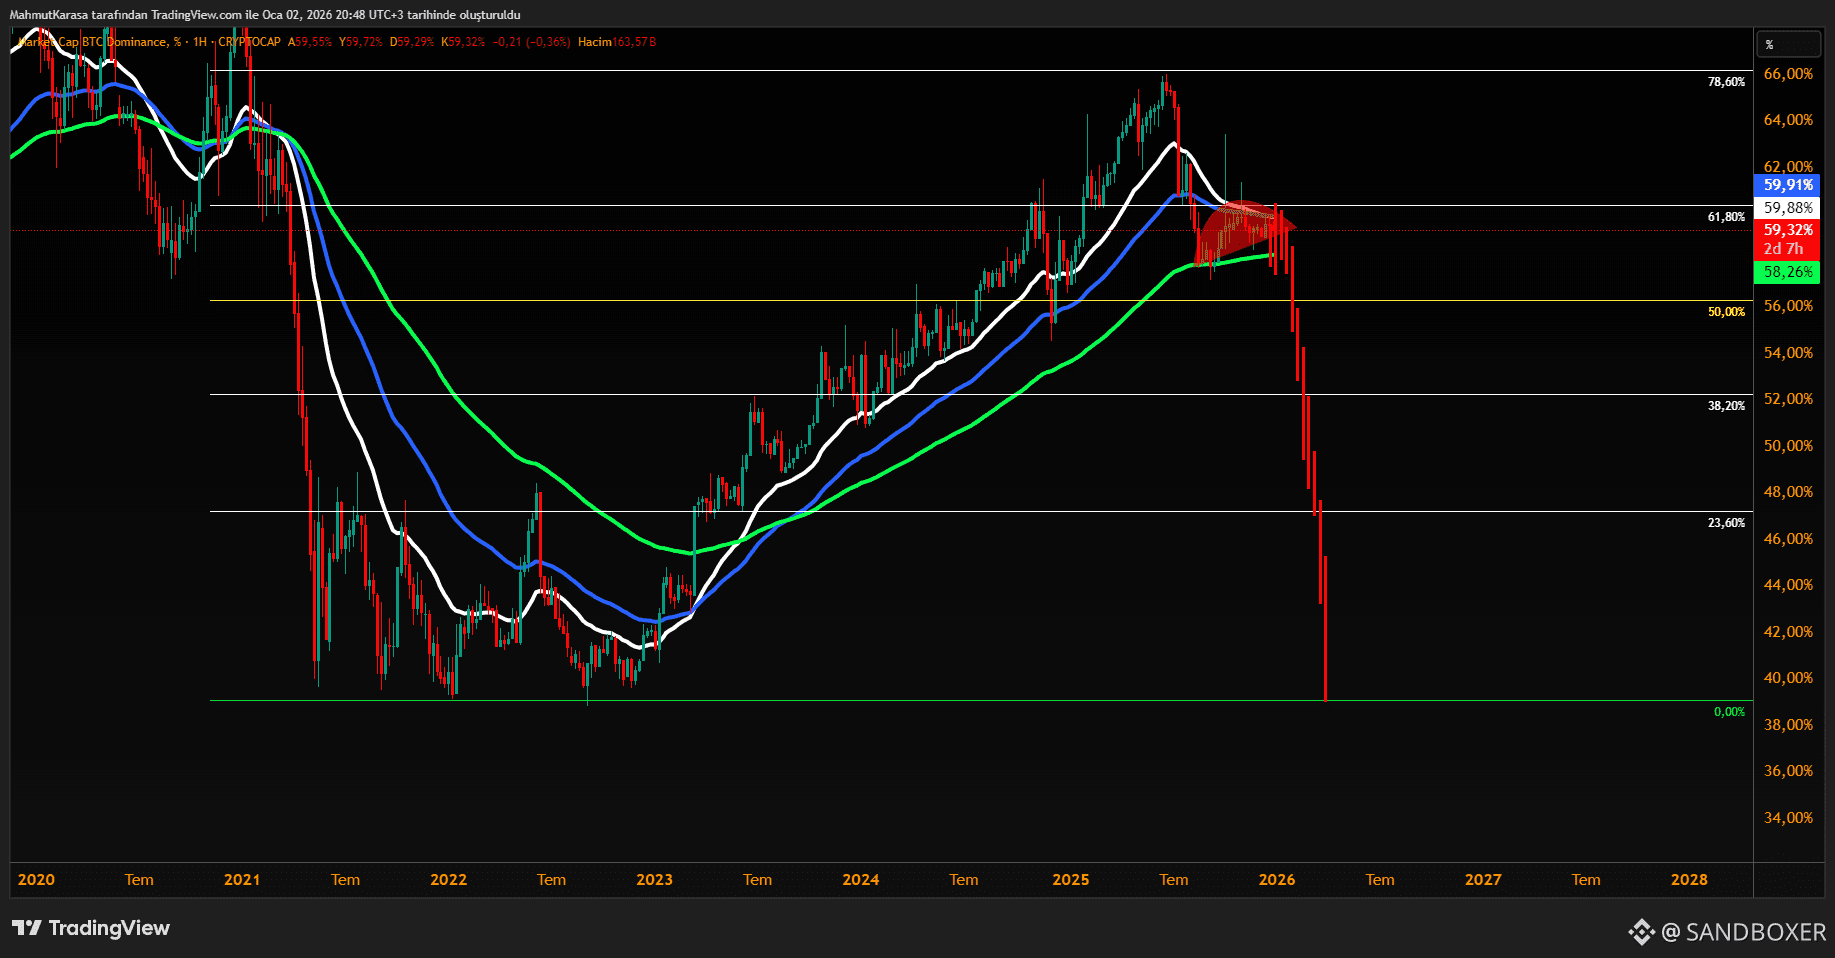The width and height of the screenshot is (1835, 958).
Task: Click the 2020 label on time axis
Action: (36, 880)
